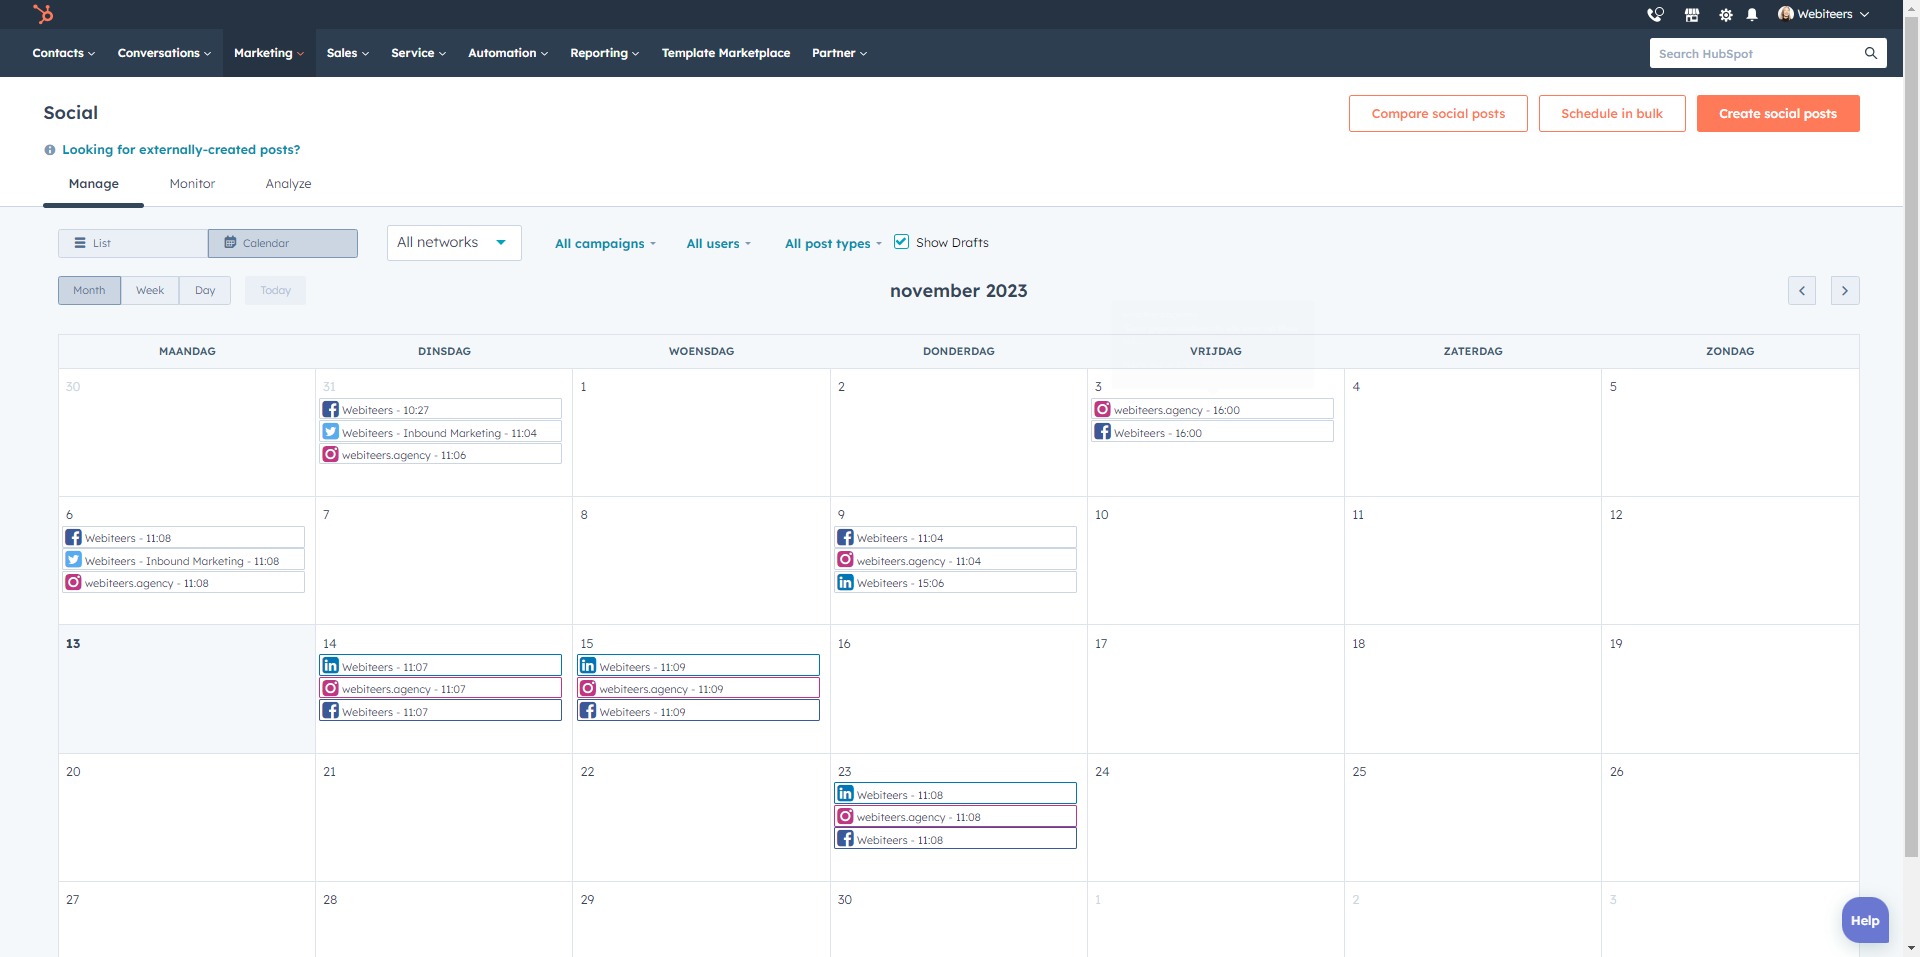Open the Service menu
Screen dimensions: 1920x957
coord(418,53)
